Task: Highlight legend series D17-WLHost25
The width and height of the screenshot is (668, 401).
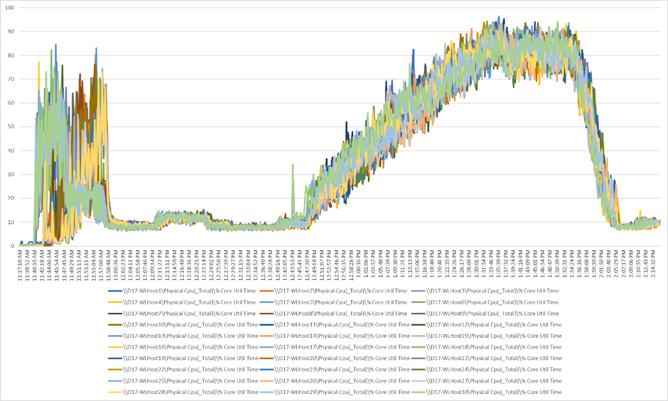Action: tap(183, 381)
